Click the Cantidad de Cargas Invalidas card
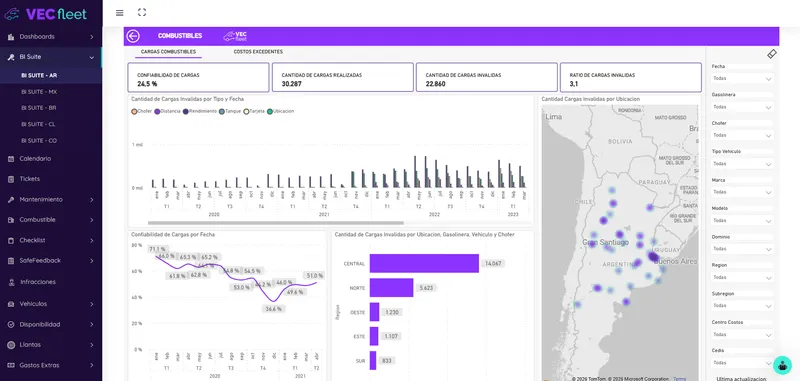 [x=487, y=78]
